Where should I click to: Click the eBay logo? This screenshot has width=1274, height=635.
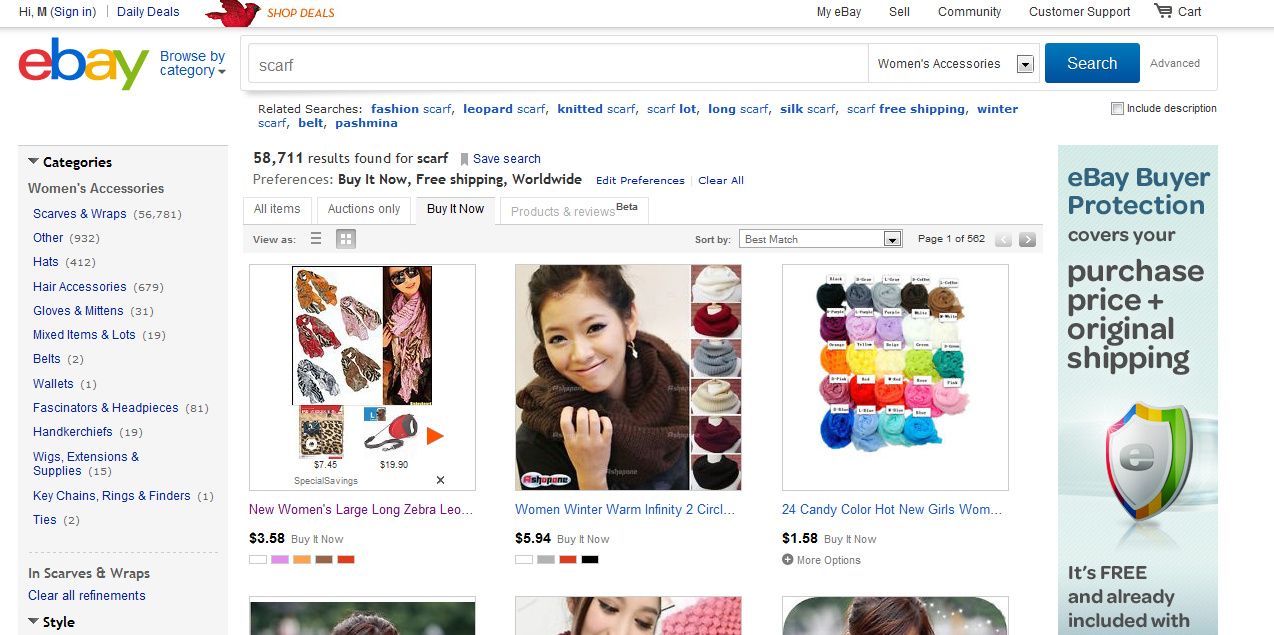point(83,63)
